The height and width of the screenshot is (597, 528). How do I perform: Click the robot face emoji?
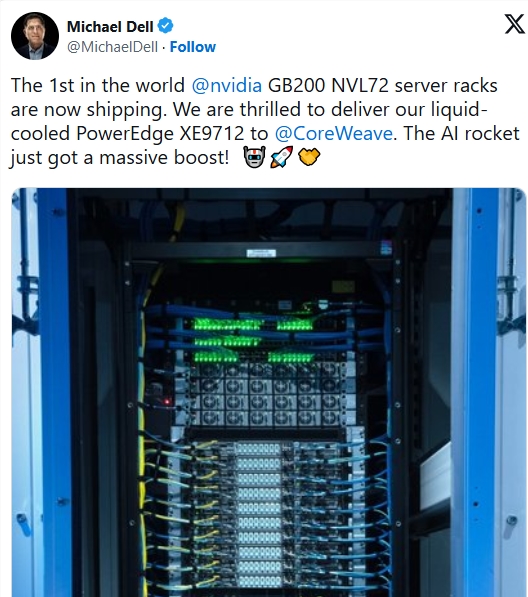[254, 157]
